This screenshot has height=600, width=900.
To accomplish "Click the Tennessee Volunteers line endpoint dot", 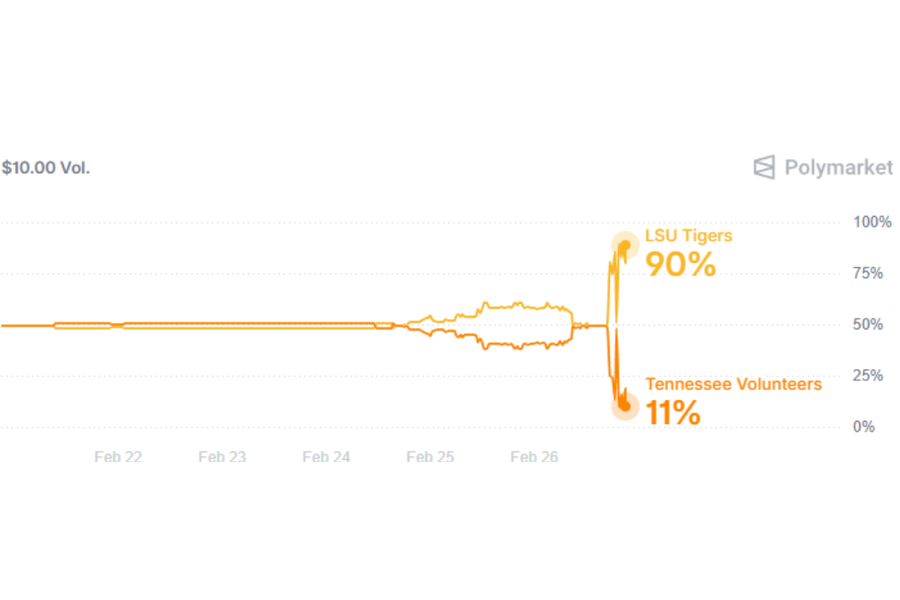I will coord(625,405).
